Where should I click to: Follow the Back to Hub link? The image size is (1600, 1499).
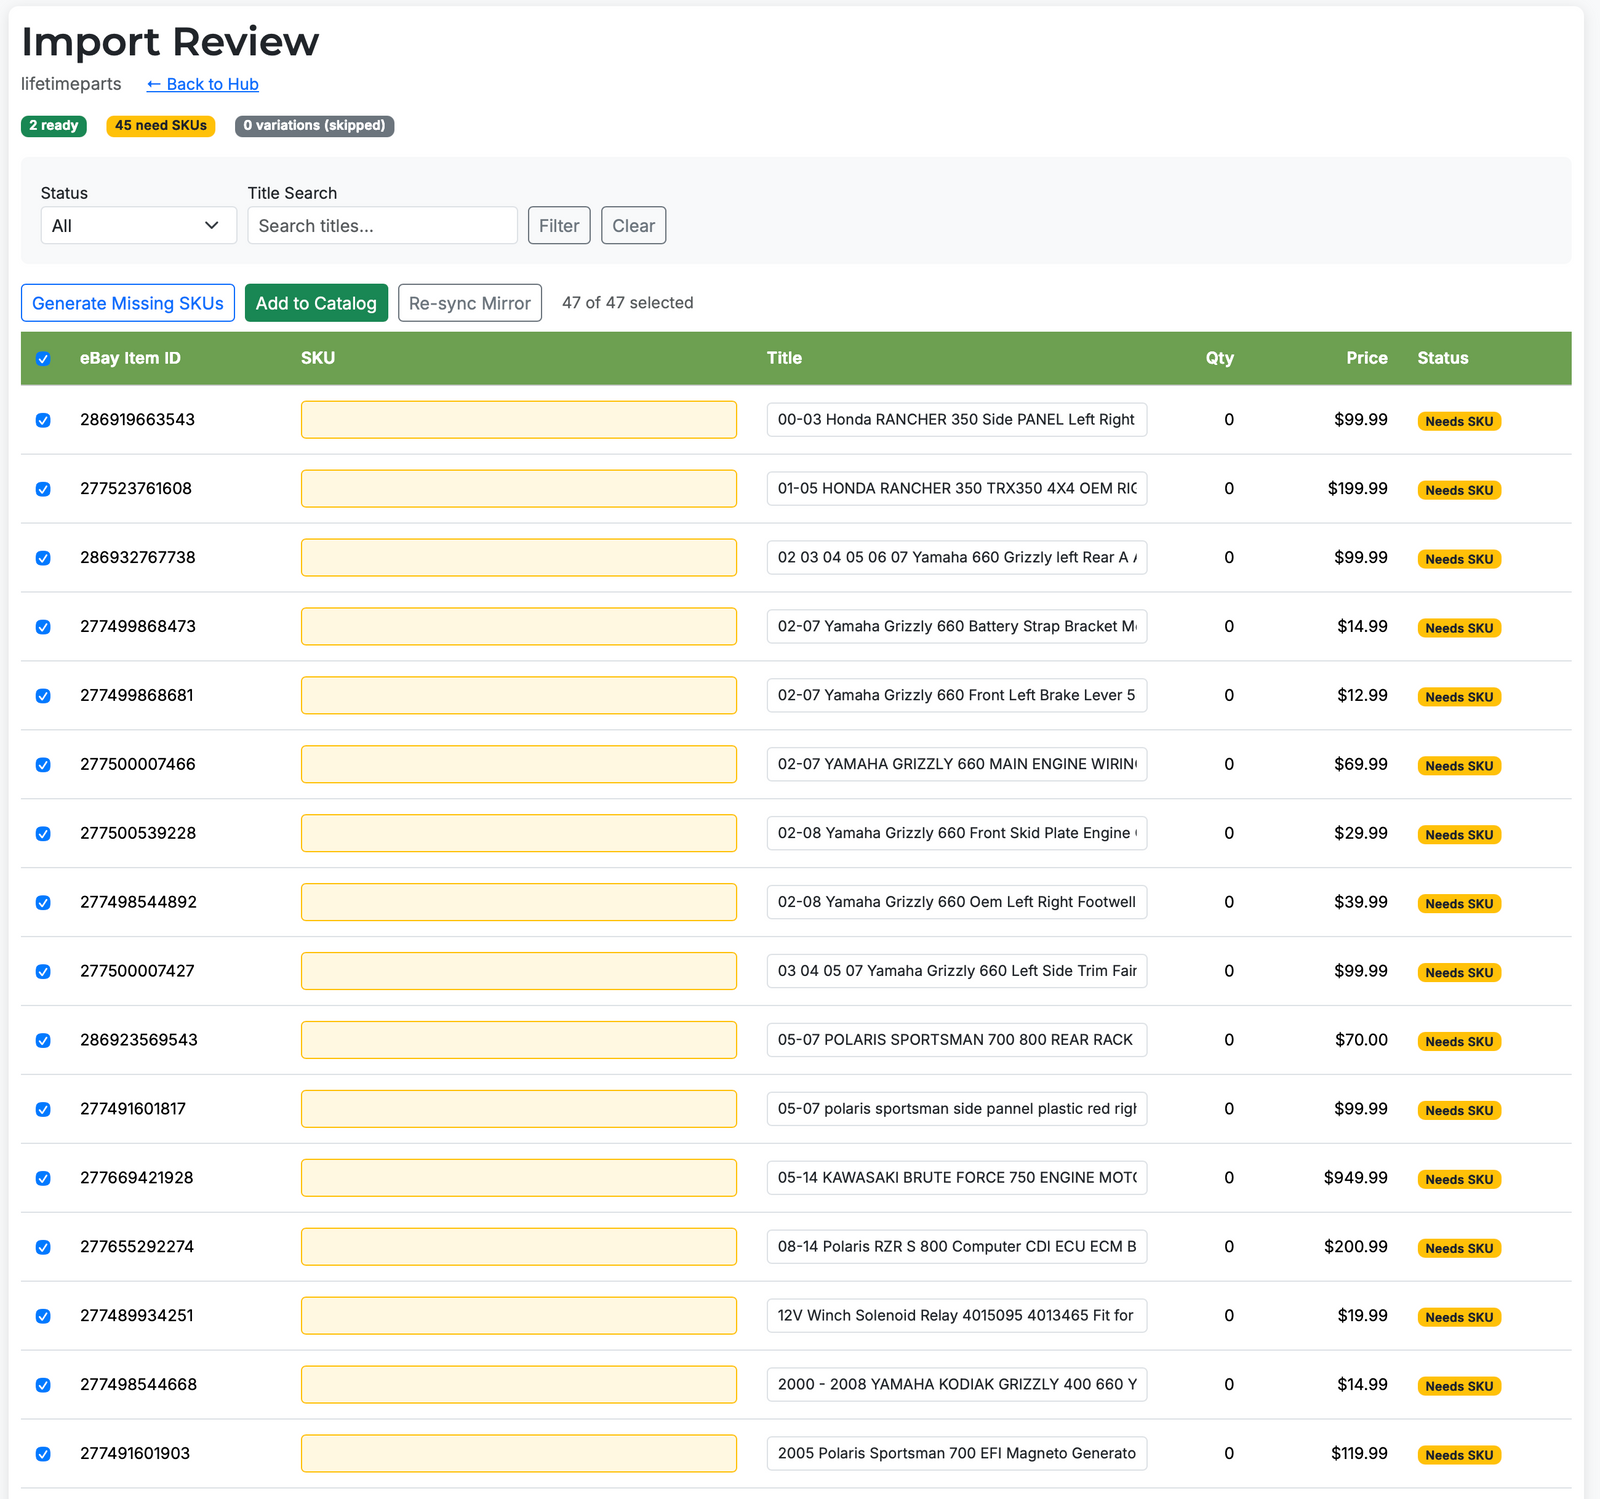coord(202,84)
